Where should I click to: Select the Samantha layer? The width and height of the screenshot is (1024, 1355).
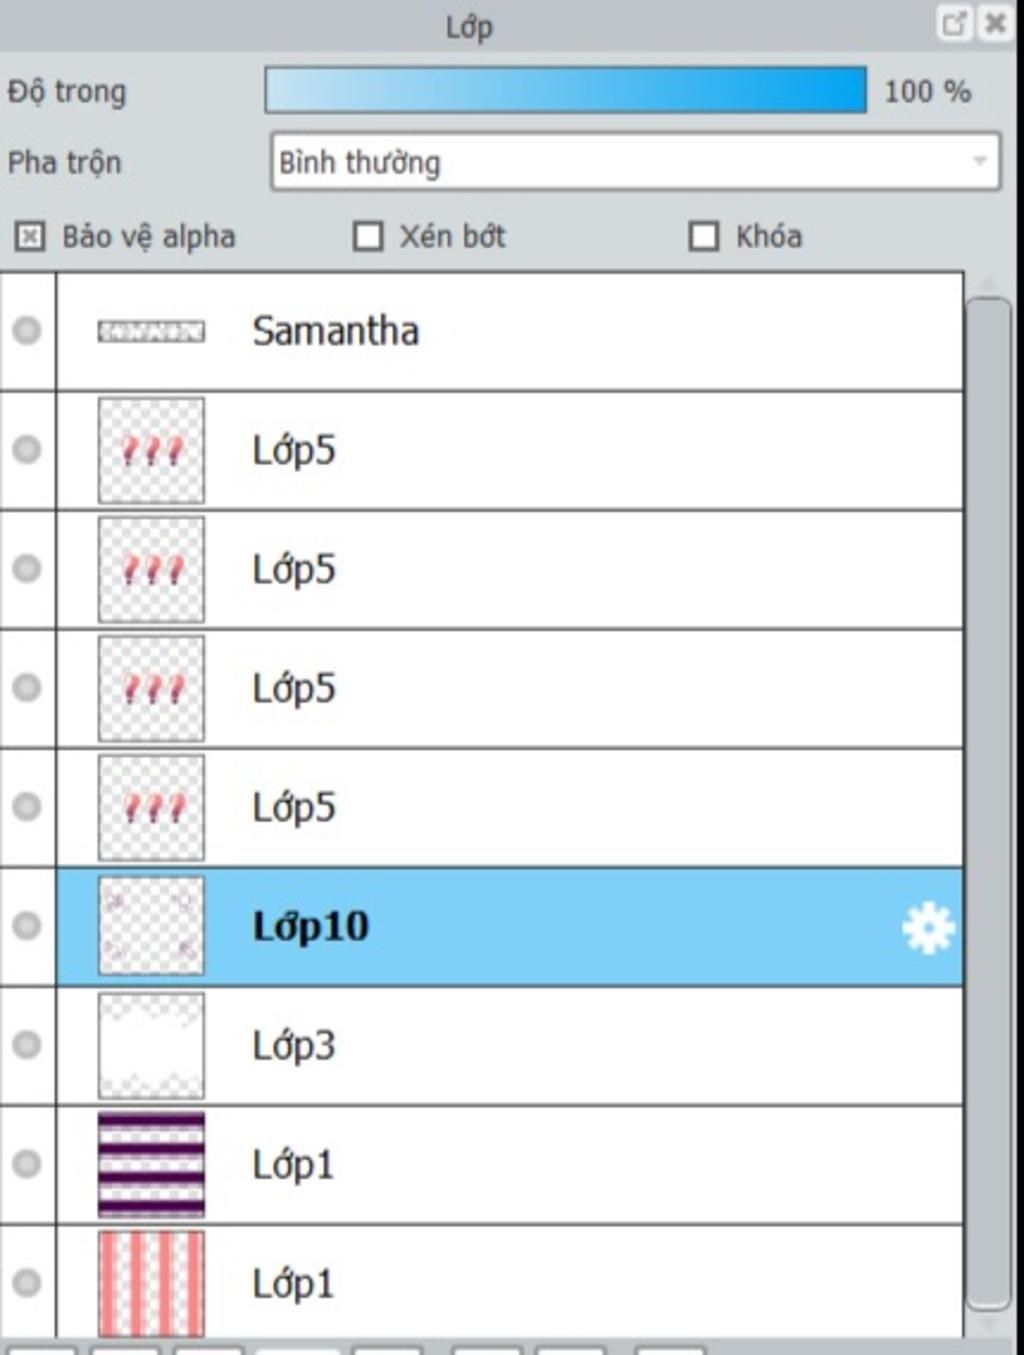510,331
